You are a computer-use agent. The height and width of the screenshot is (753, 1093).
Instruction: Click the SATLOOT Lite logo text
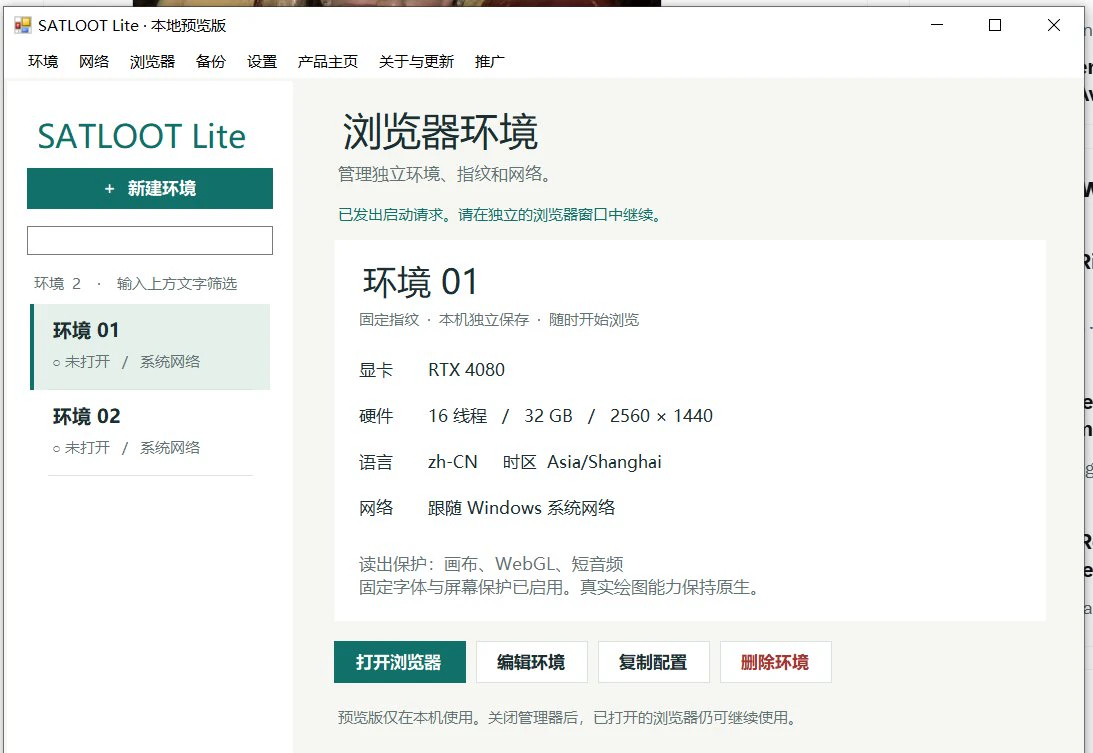pyautogui.click(x=142, y=137)
